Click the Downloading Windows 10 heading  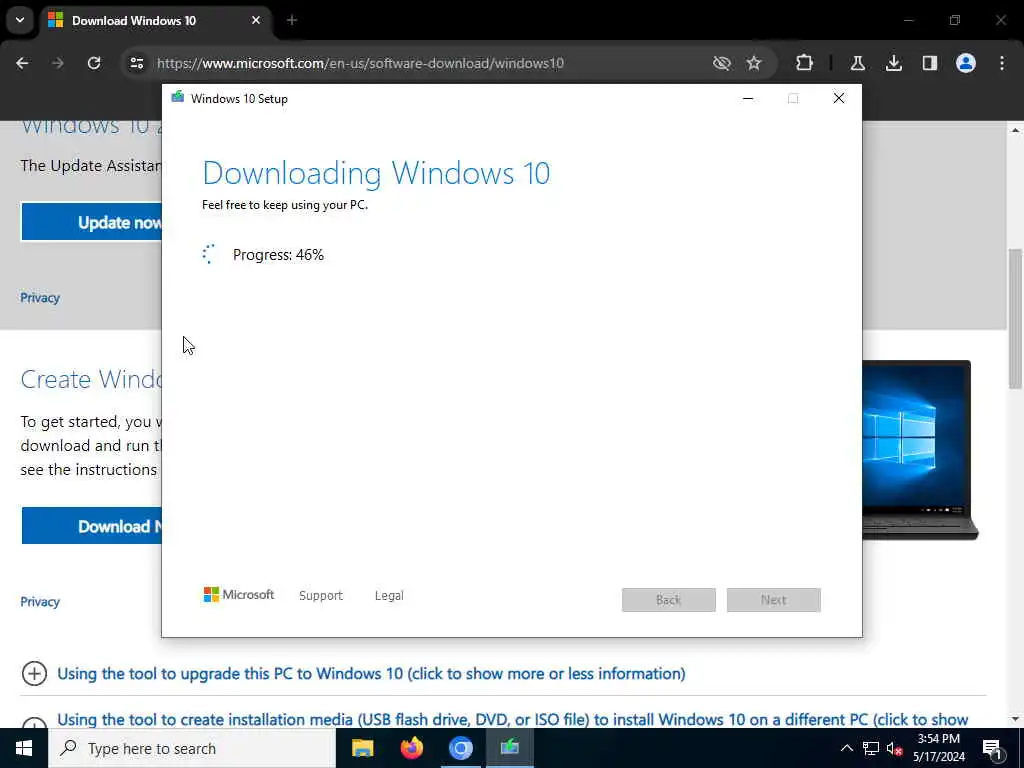point(376,173)
